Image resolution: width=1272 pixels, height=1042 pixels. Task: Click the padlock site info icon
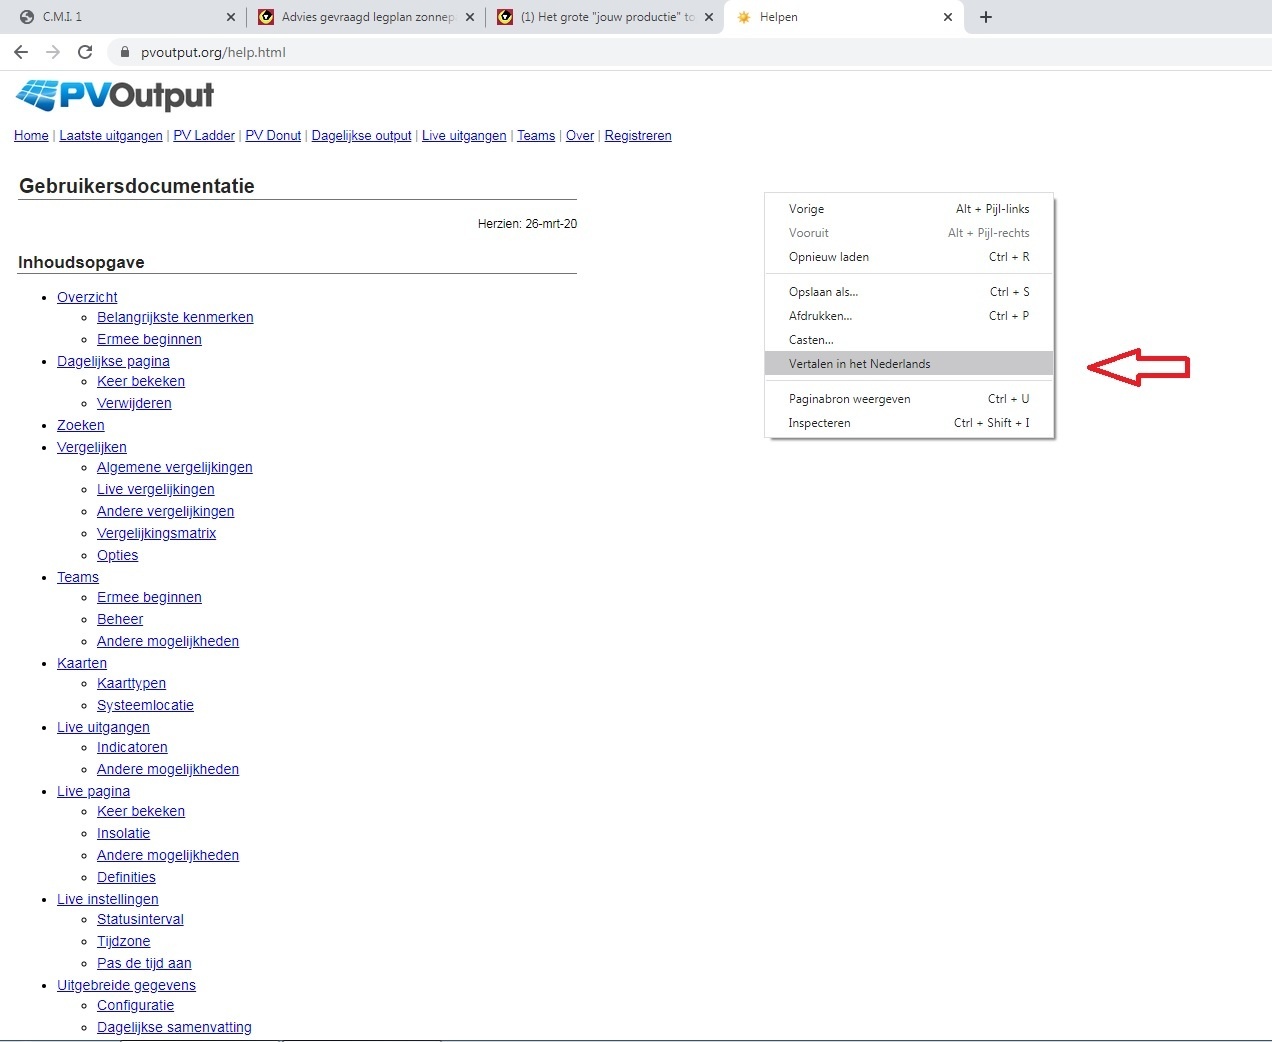(x=125, y=52)
